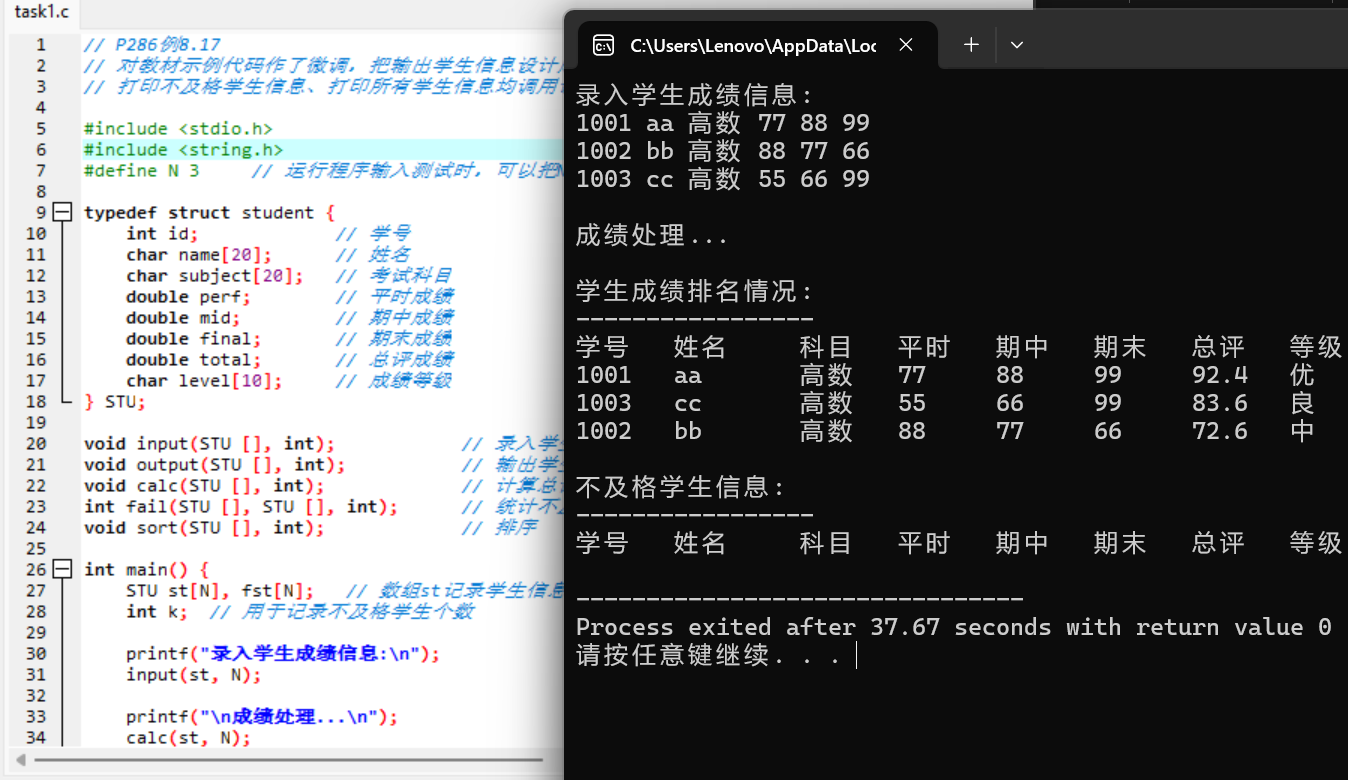Viewport: 1348px width, 780px height.
Task: Open the new tab dropdown chevron in the terminal
Action: [1016, 44]
